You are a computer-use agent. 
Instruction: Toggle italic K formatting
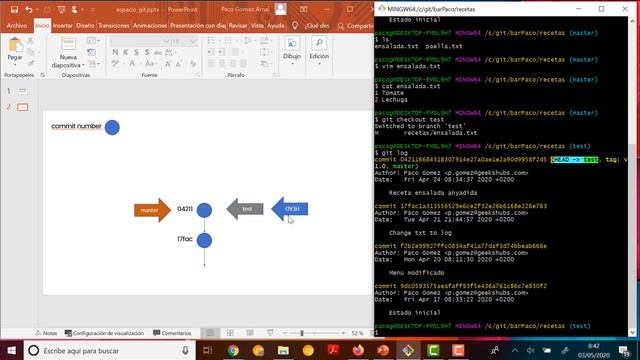[126, 52]
